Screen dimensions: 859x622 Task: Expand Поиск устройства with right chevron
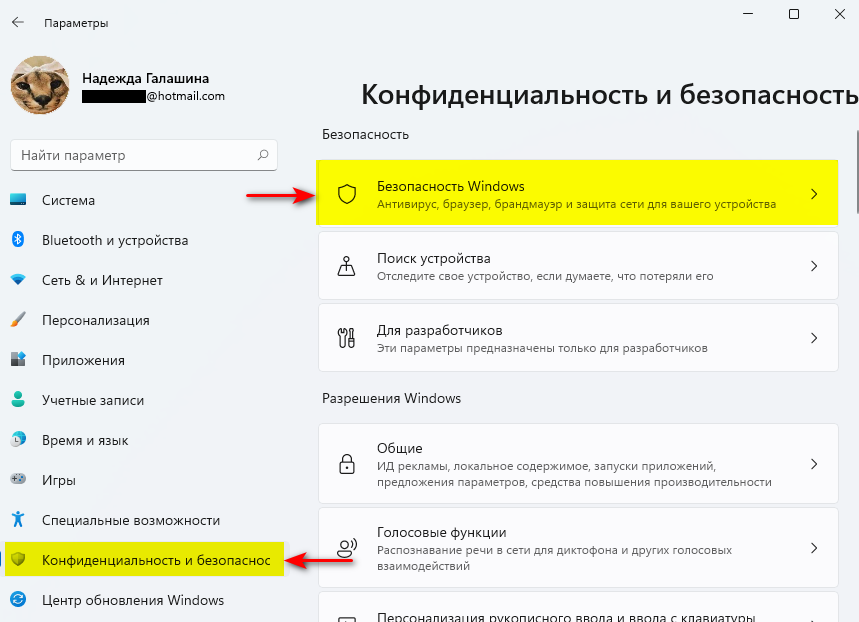(814, 266)
